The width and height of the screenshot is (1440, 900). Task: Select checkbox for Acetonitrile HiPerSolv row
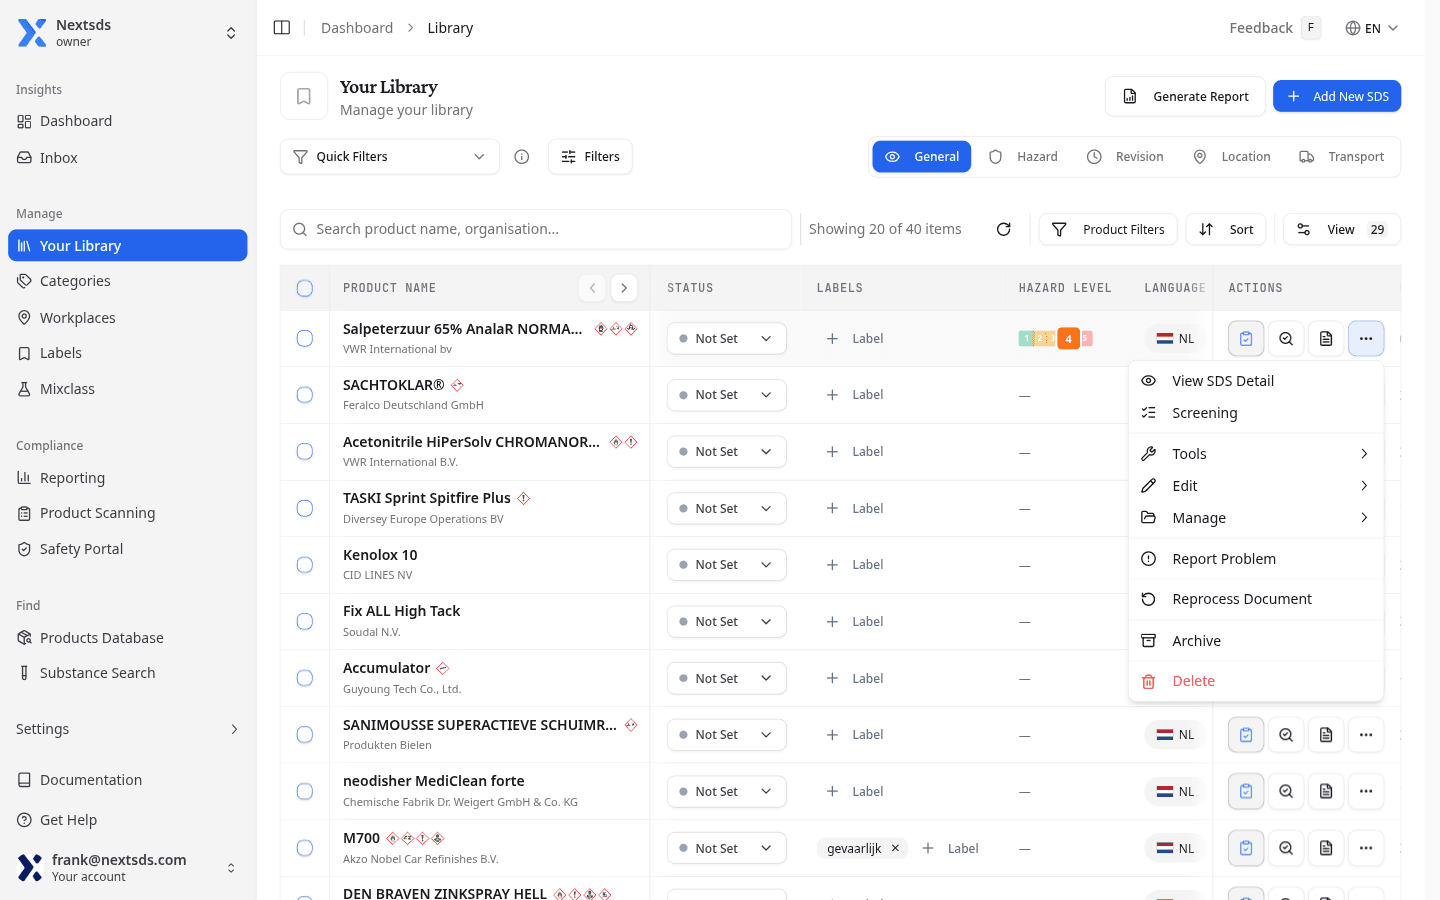pyautogui.click(x=305, y=452)
